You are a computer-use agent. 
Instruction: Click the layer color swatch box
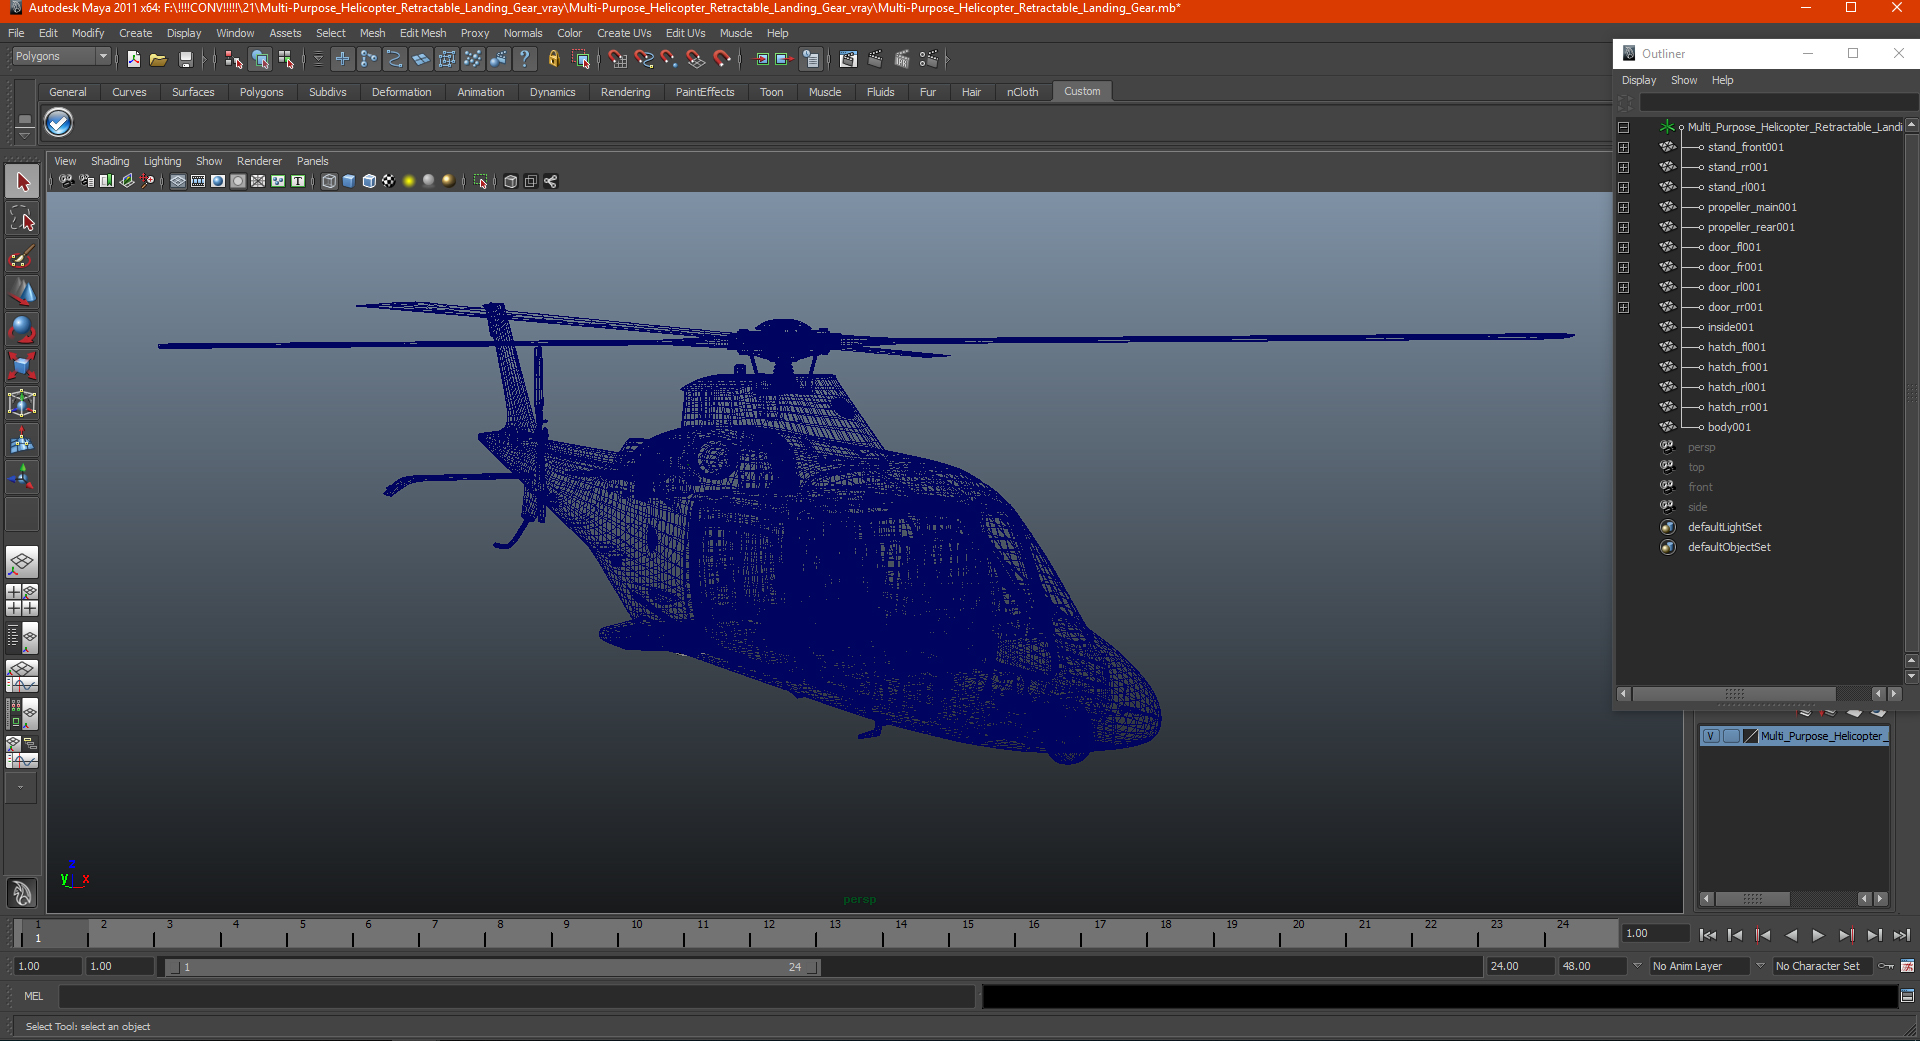[1751, 736]
